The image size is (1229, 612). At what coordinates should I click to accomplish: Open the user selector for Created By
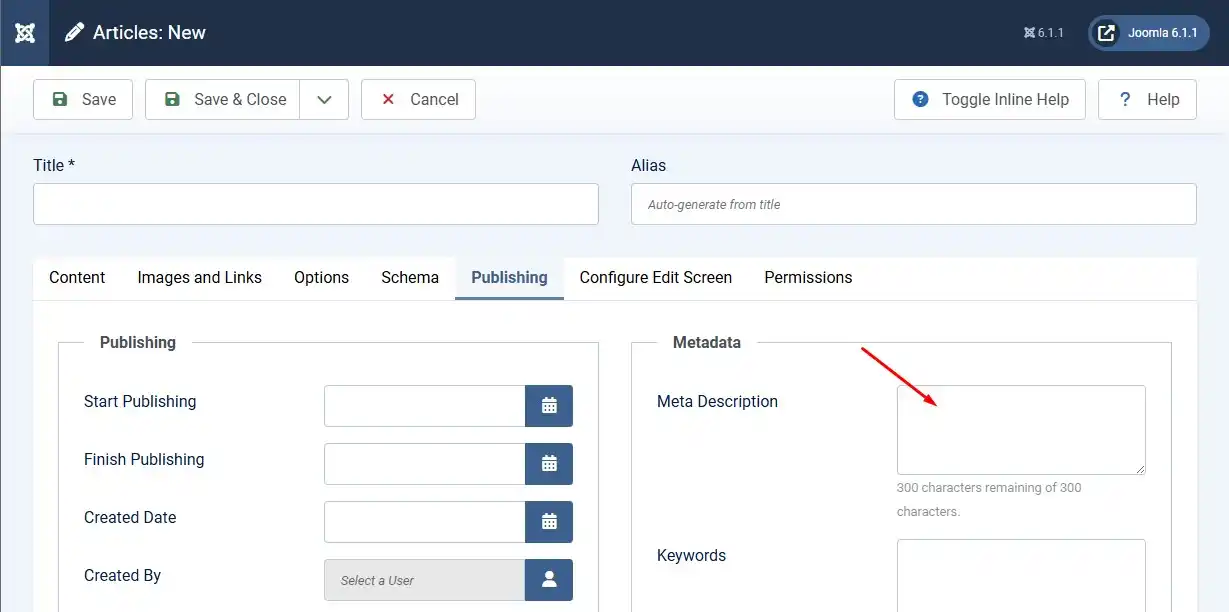549,580
